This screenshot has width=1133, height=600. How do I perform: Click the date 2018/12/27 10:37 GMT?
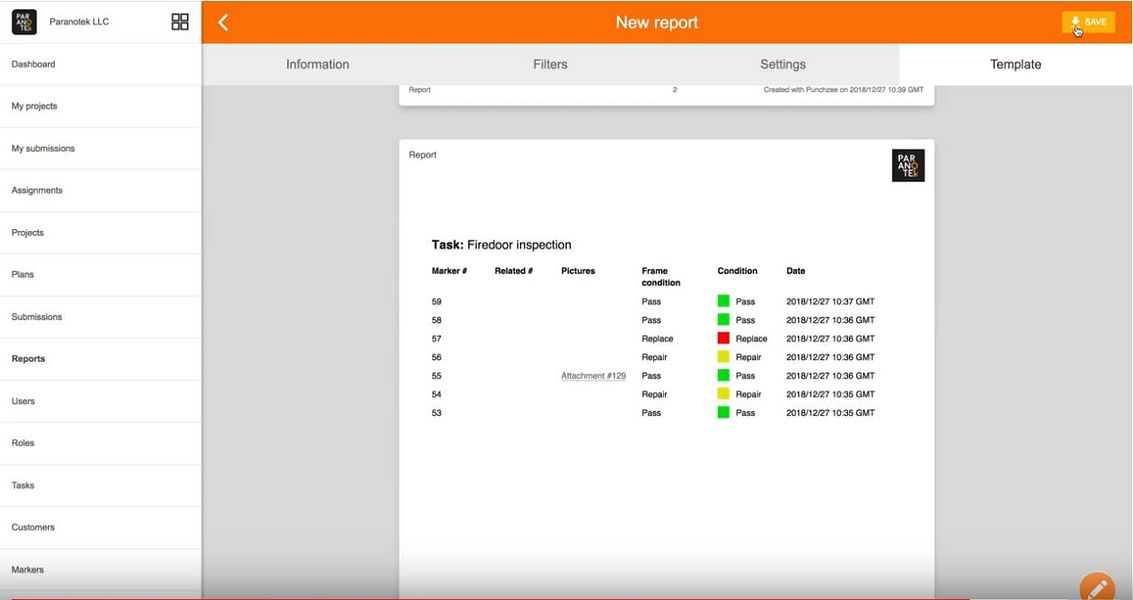click(830, 301)
